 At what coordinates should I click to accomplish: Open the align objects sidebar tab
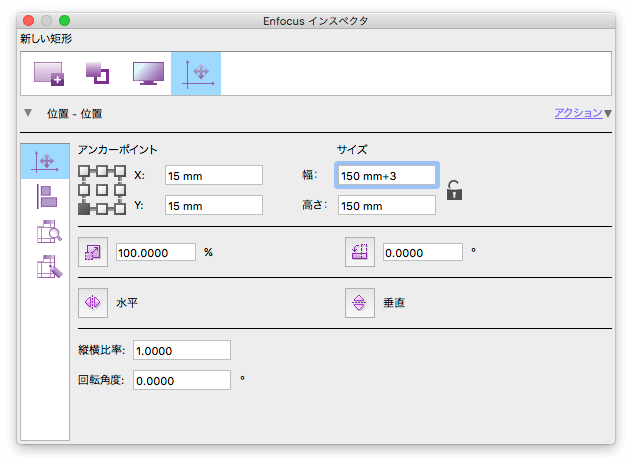46,197
